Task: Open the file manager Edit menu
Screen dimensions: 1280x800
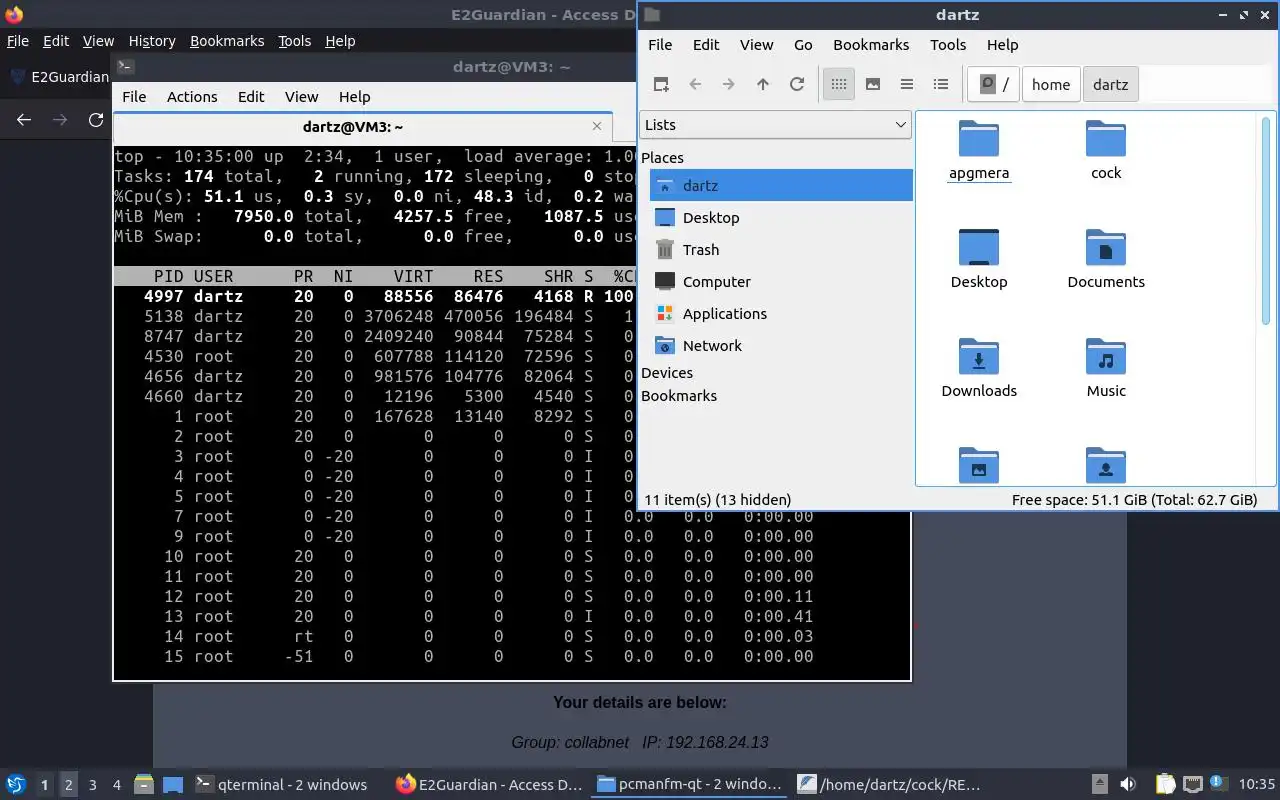Action: pyautogui.click(x=706, y=45)
